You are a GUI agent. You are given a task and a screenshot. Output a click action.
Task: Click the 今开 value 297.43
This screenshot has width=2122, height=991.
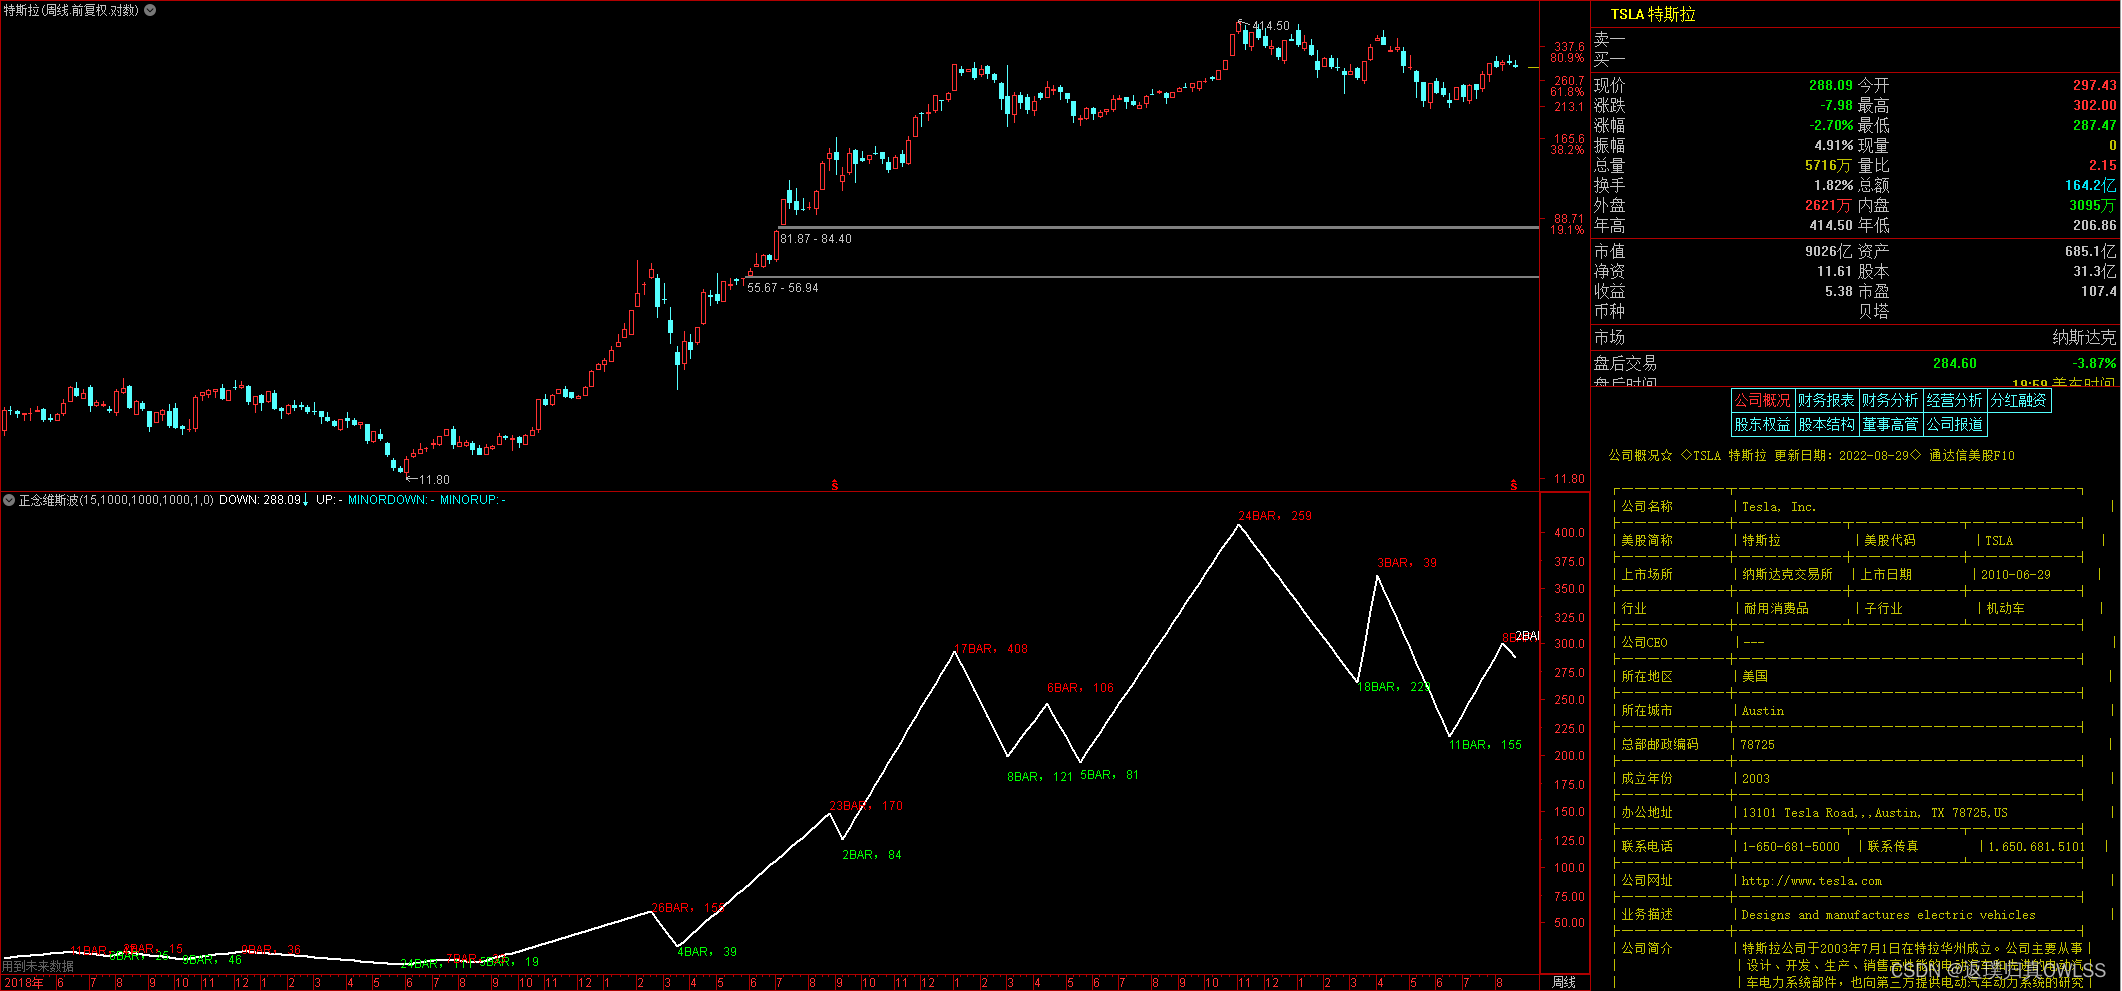click(x=2094, y=86)
